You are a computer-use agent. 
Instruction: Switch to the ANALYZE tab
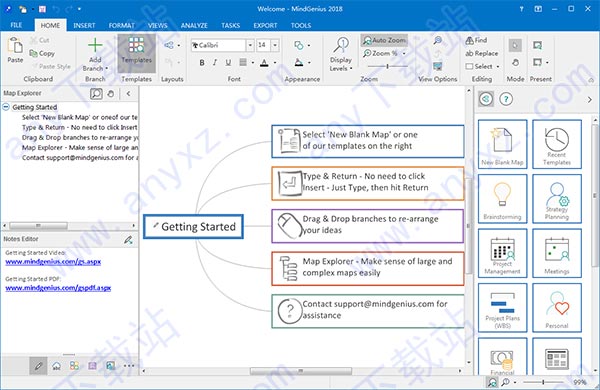tap(194, 25)
